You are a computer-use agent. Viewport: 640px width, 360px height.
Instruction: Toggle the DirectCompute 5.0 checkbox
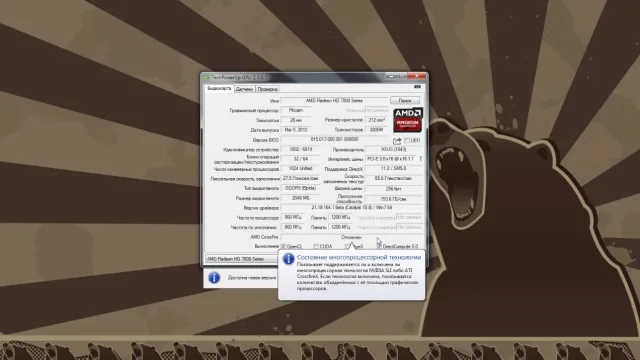379,247
